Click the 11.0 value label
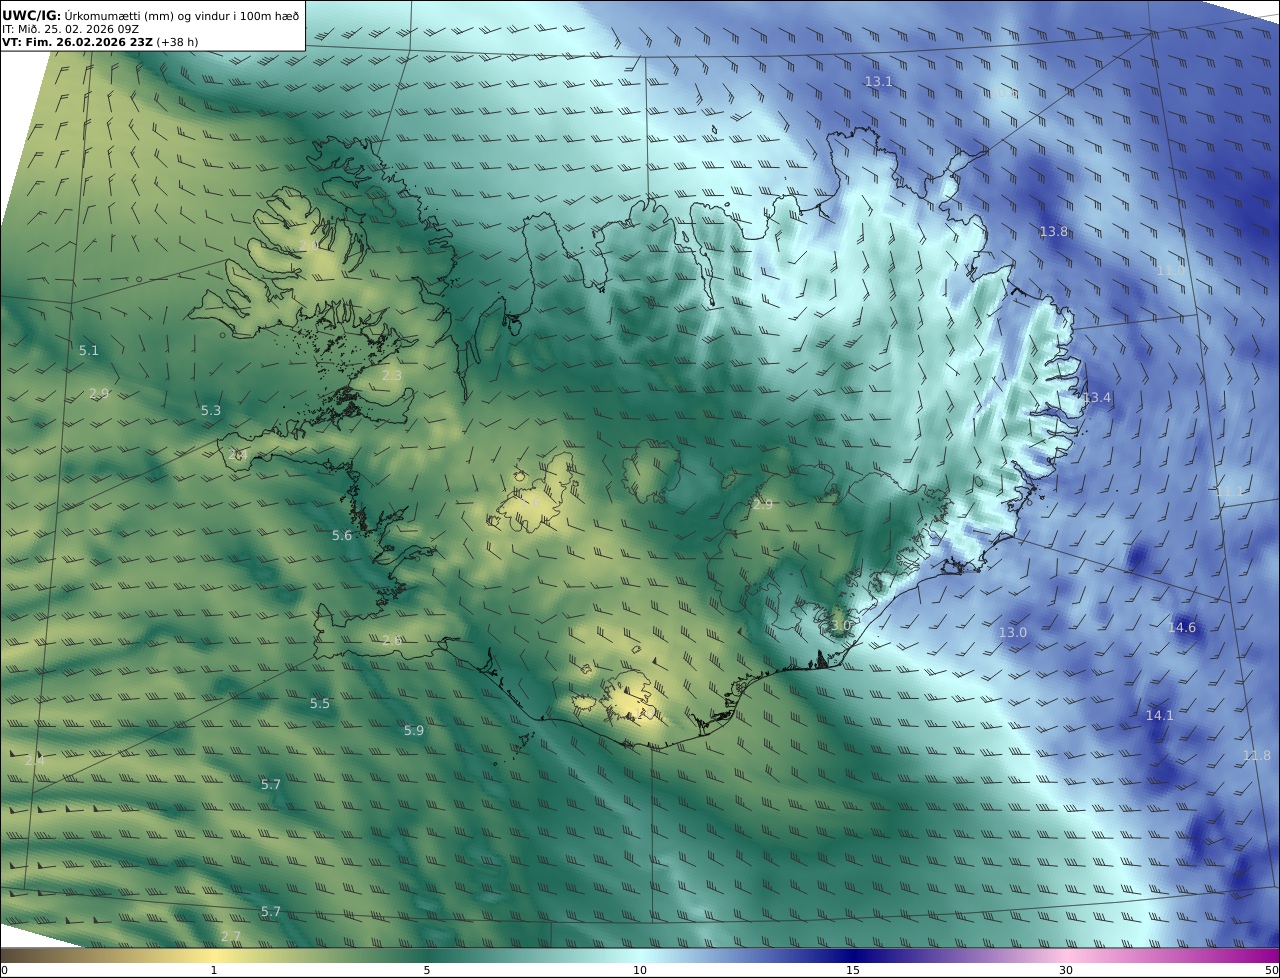Viewport: 1280px width, 978px height. coord(1170,270)
